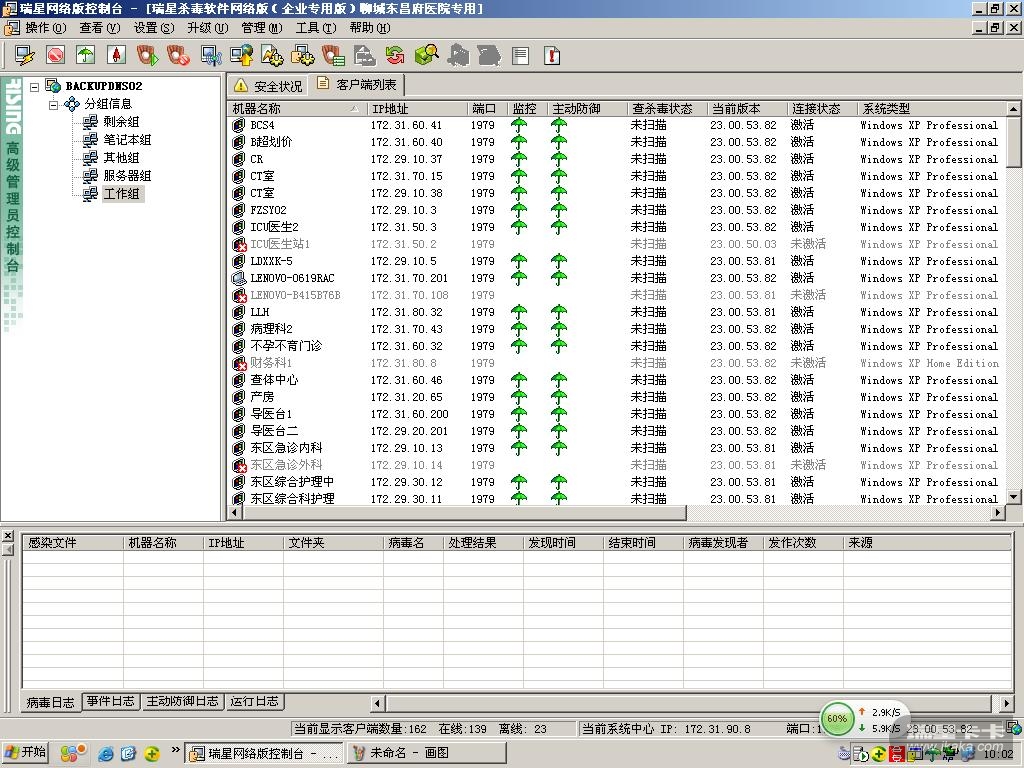Click the computer with globe and yellow arrow icon

[x=242, y=56]
